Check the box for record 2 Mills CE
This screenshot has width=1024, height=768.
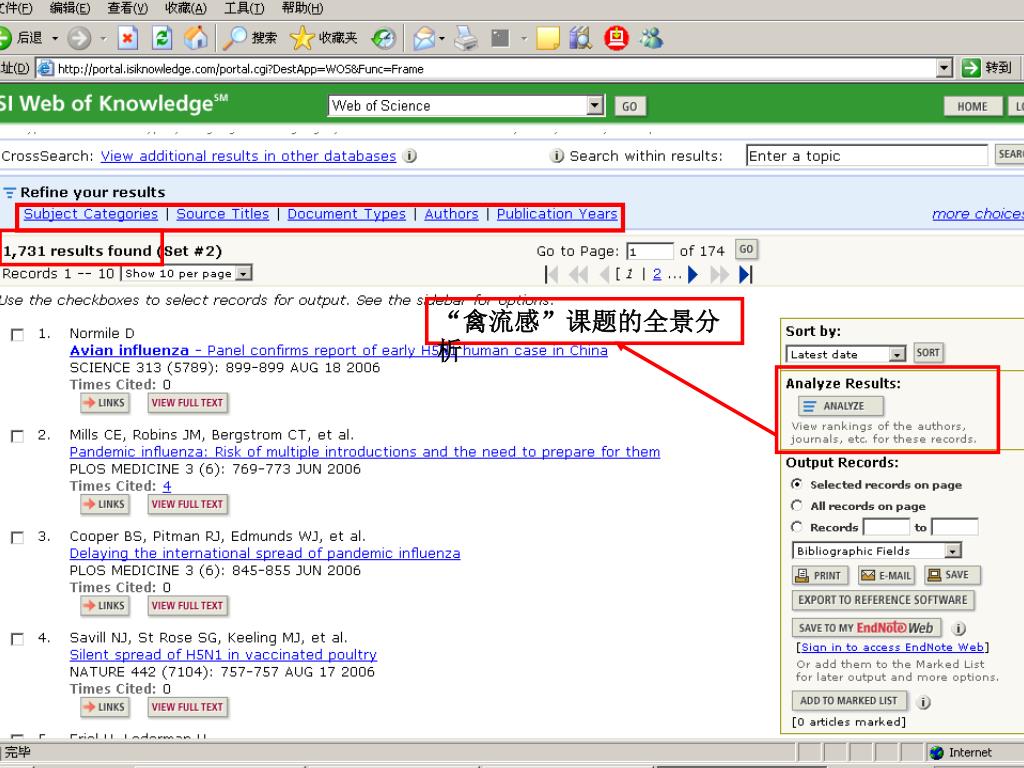[x=18, y=436]
